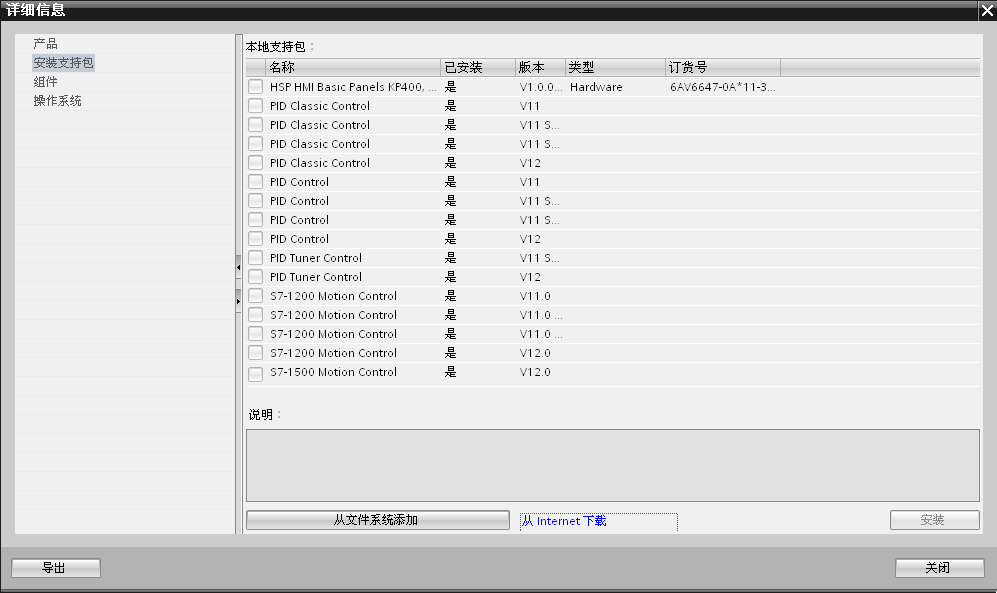Viewport: 997px width, 593px height.
Task: Open the 操作系统 section
Action: point(58,101)
